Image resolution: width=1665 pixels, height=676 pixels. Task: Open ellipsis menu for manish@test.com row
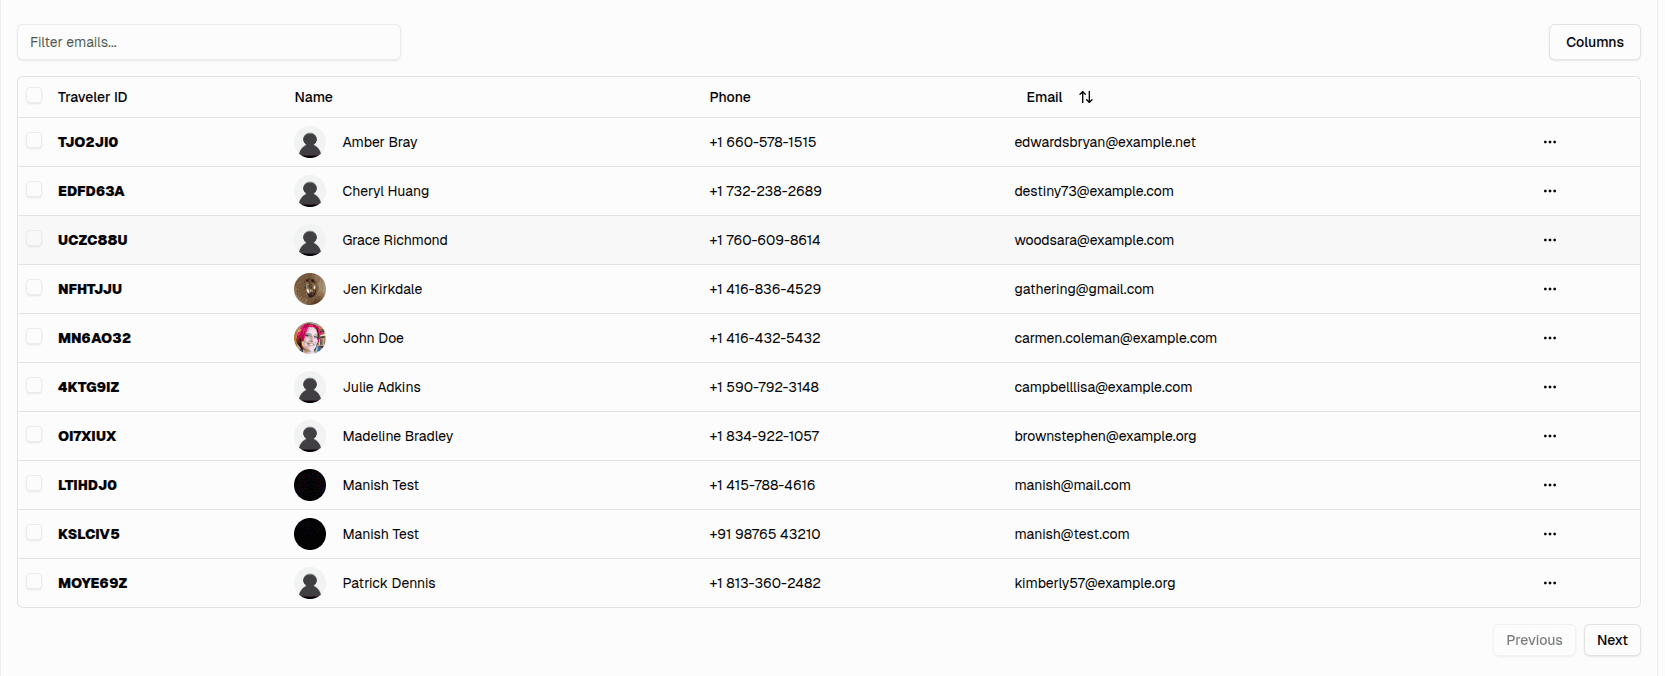click(1549, 534)
